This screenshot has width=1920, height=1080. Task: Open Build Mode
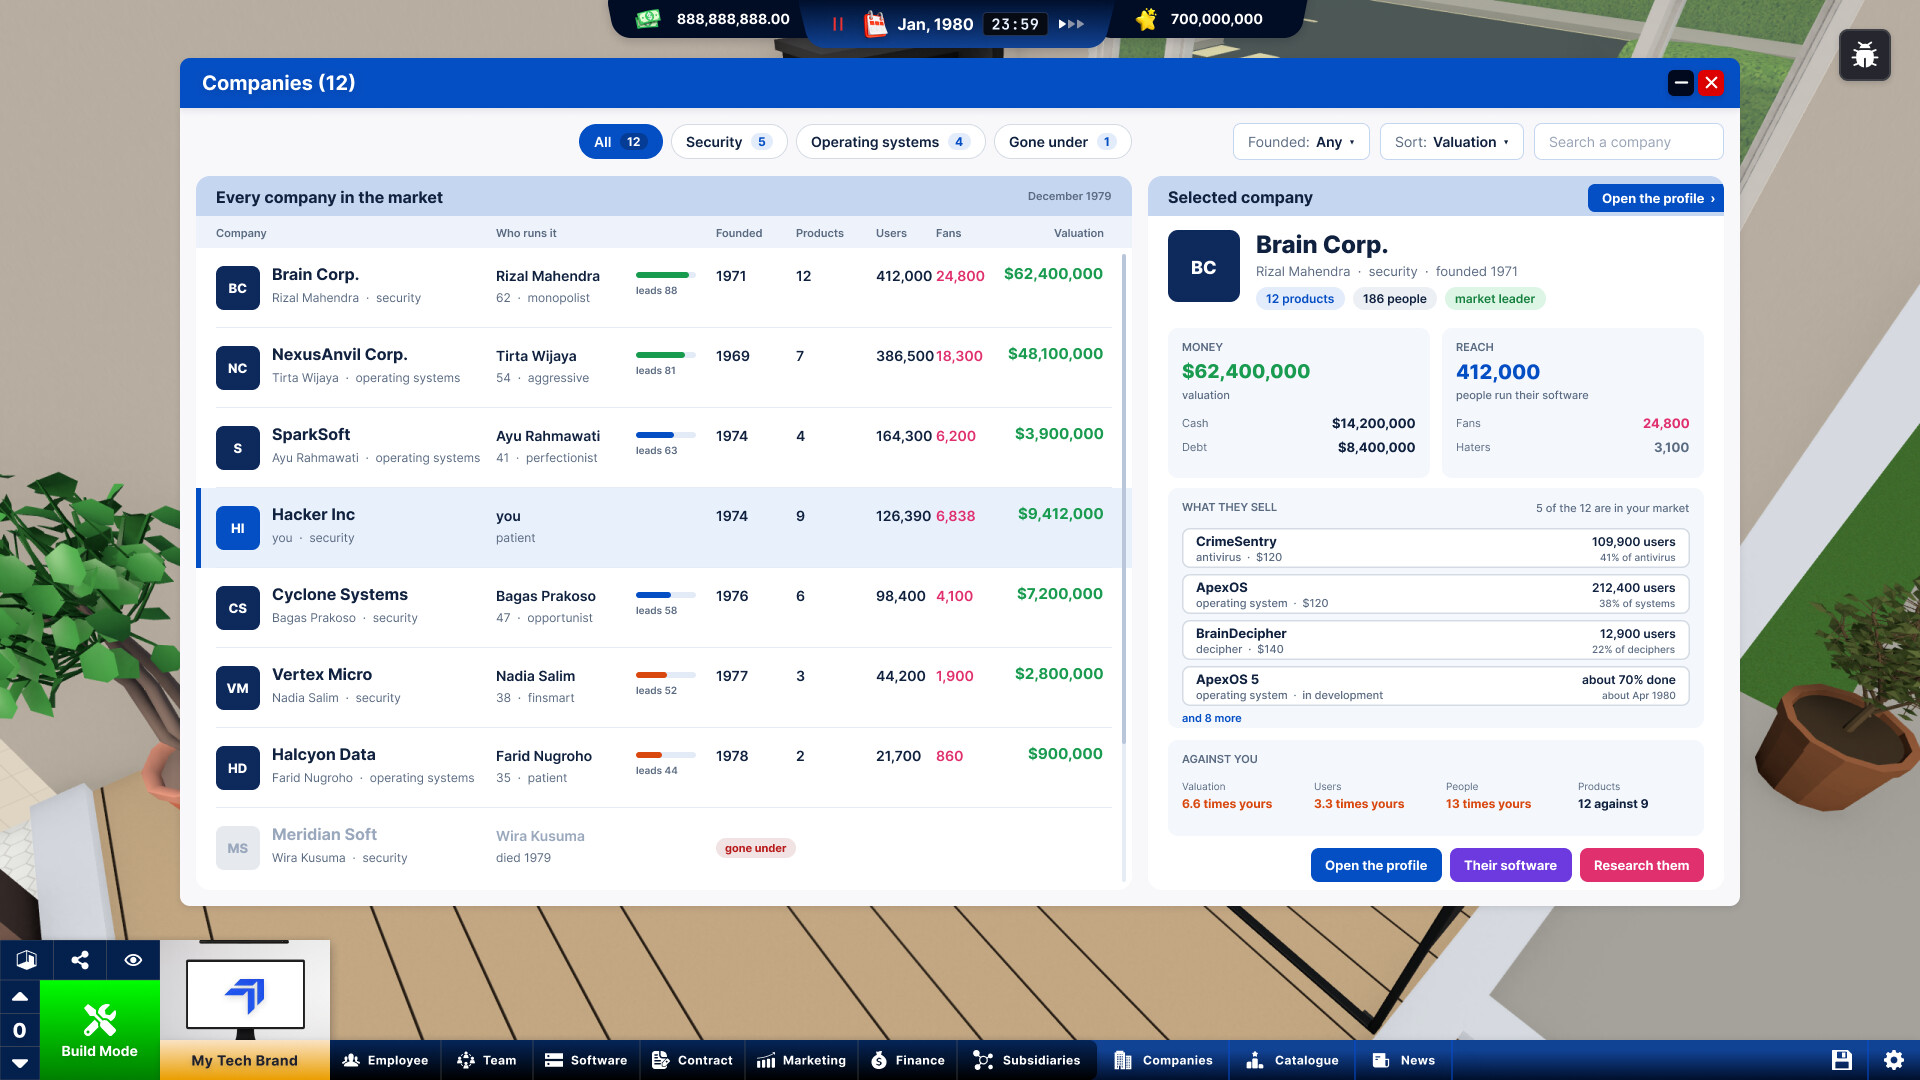[100, 1030]
